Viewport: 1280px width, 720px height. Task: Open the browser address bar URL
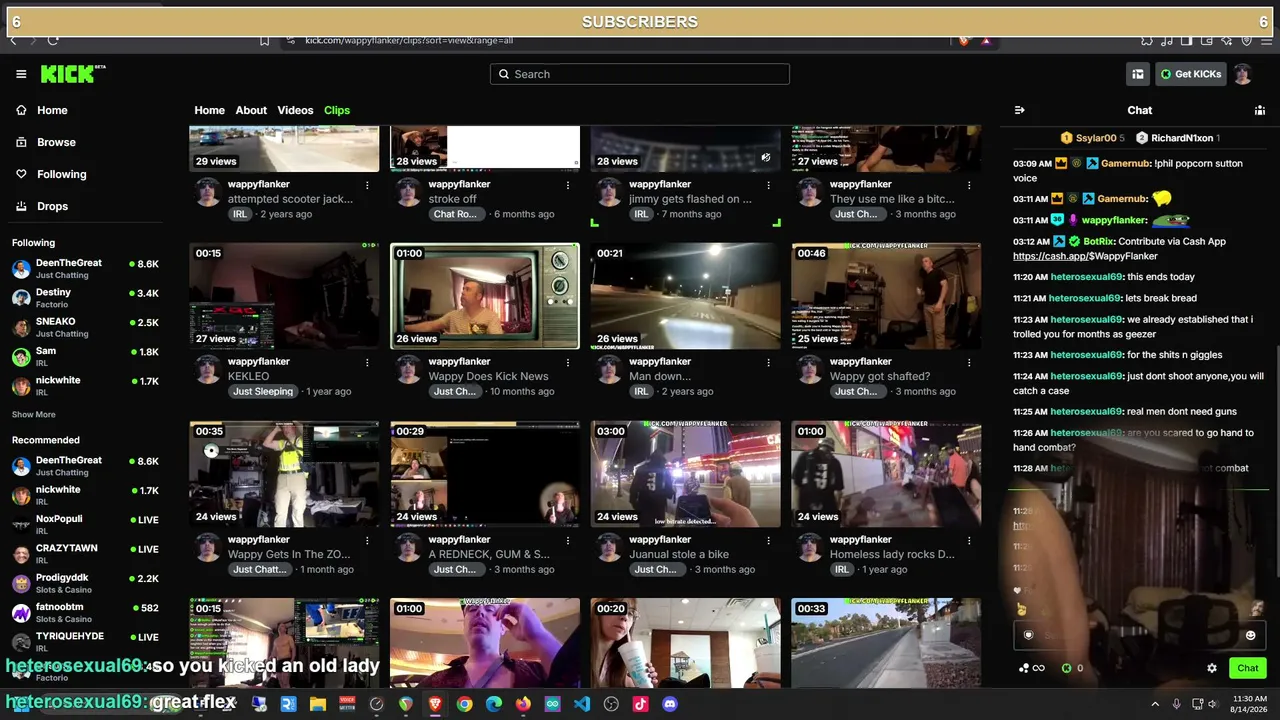pos(409,41)
